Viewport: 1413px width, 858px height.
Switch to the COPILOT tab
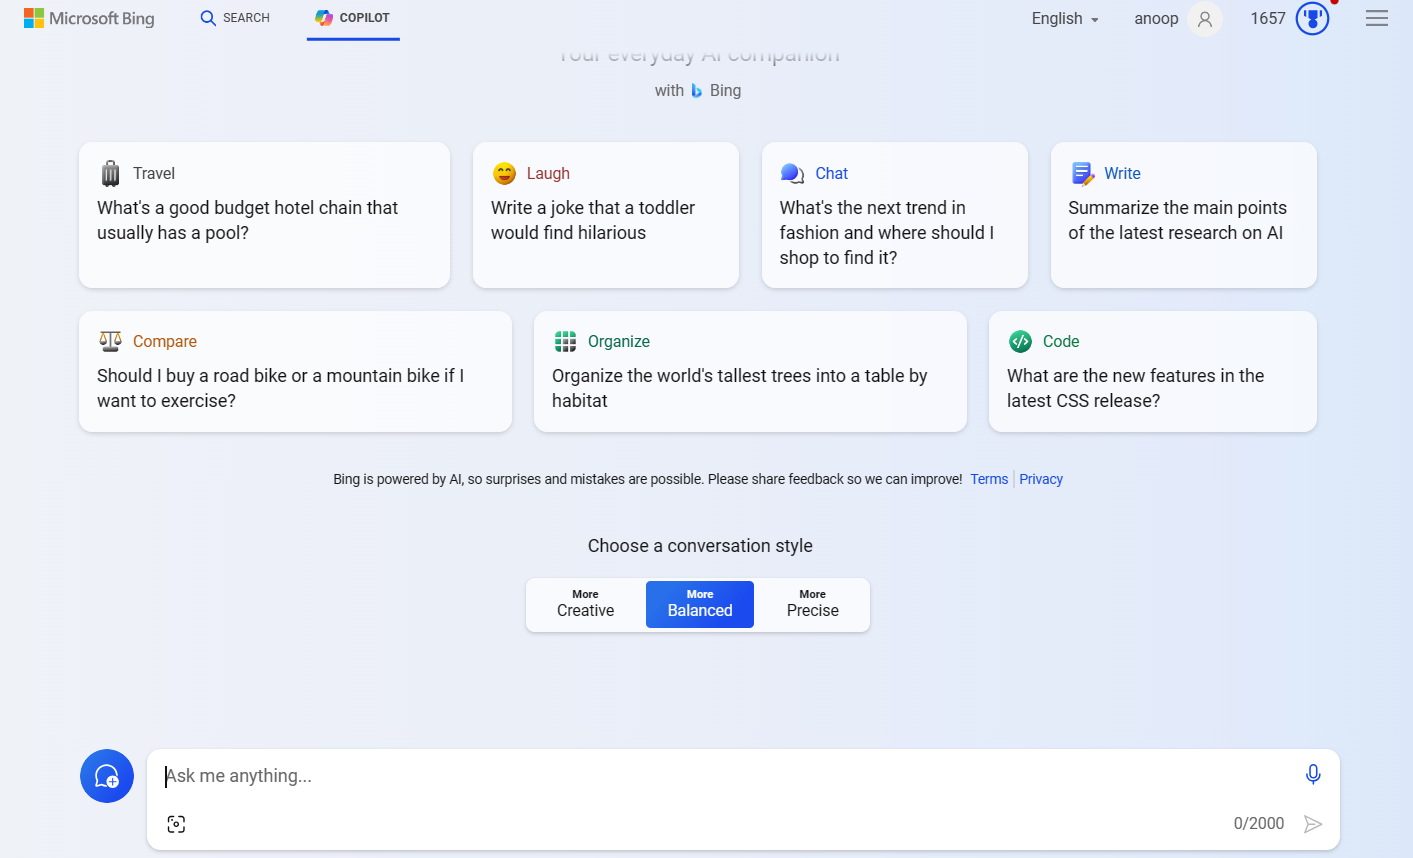click(x=353, y=18)
